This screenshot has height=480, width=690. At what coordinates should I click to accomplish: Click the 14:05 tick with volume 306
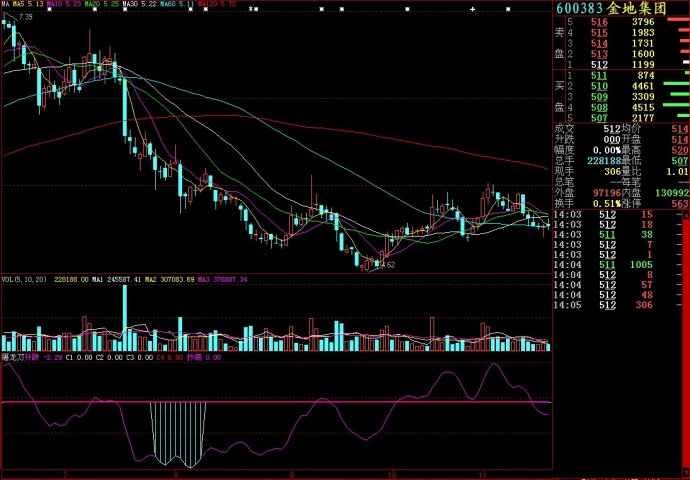(x=603, y=305)
